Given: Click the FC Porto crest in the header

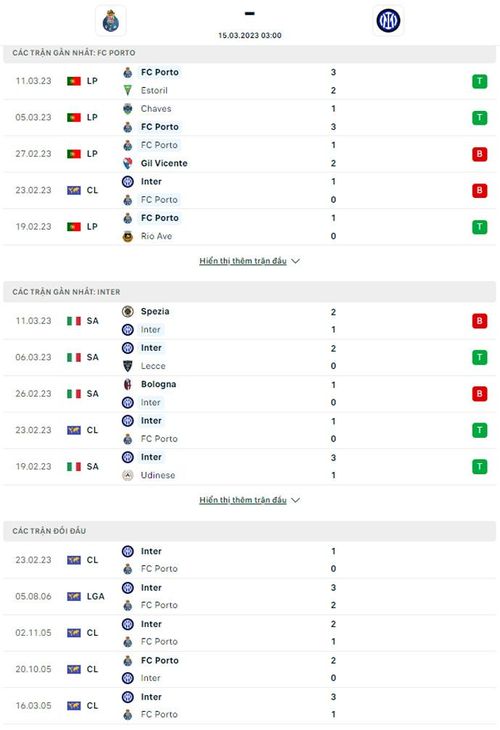Looking at the screenshot, I should pos(111,21).
